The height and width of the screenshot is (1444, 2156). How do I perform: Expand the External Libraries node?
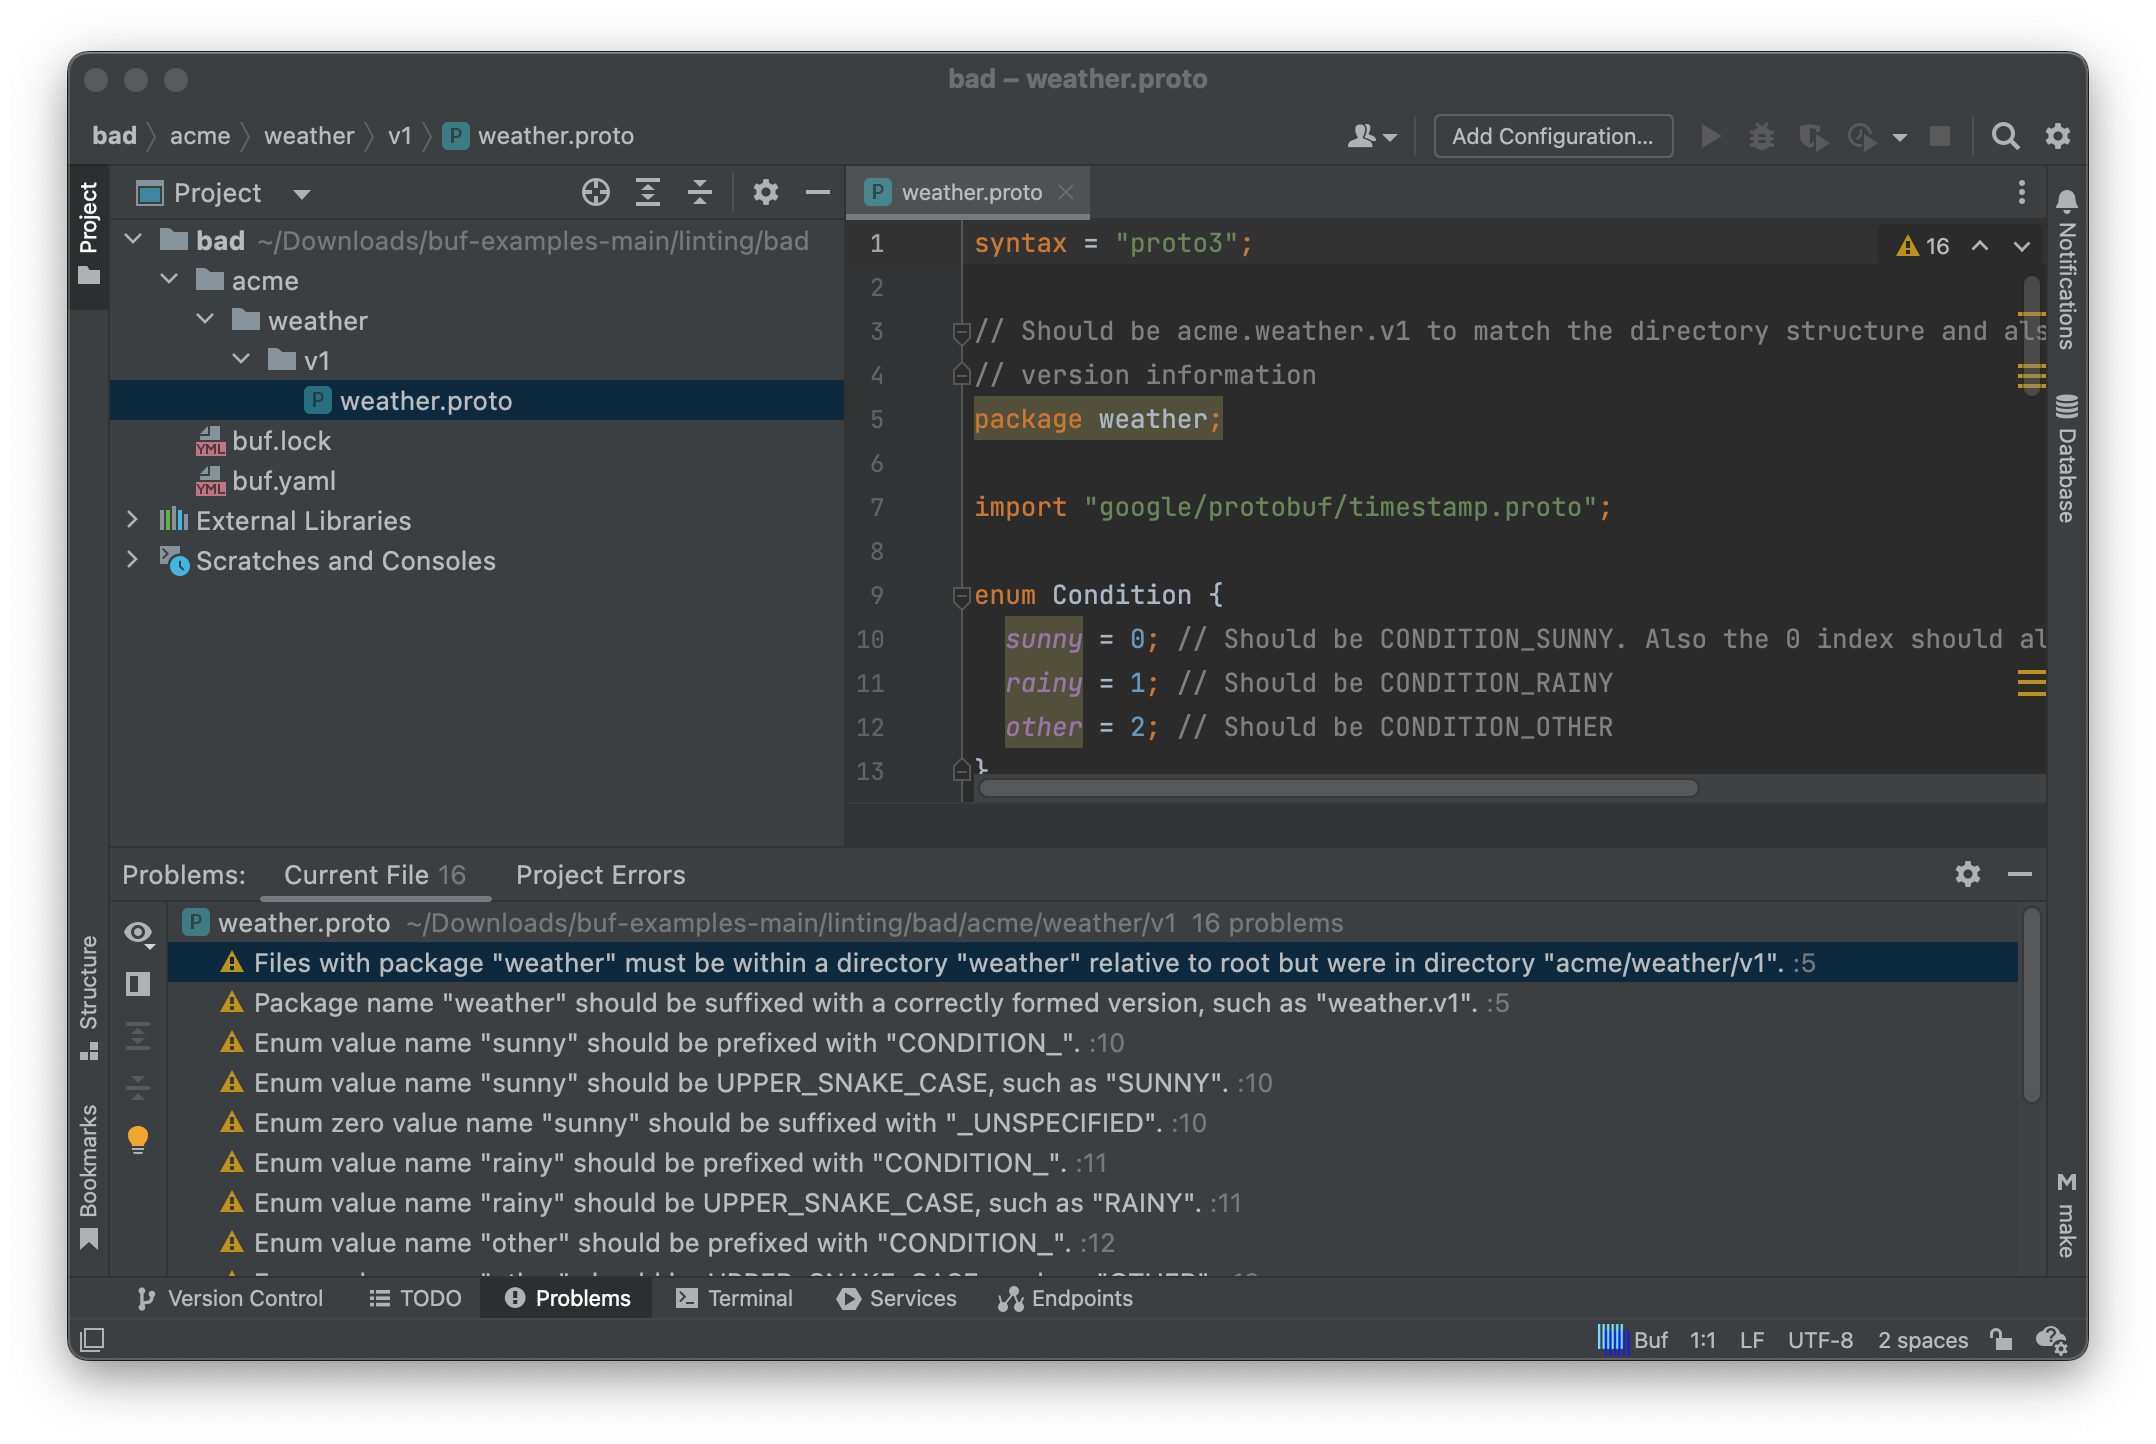[133, 520]
